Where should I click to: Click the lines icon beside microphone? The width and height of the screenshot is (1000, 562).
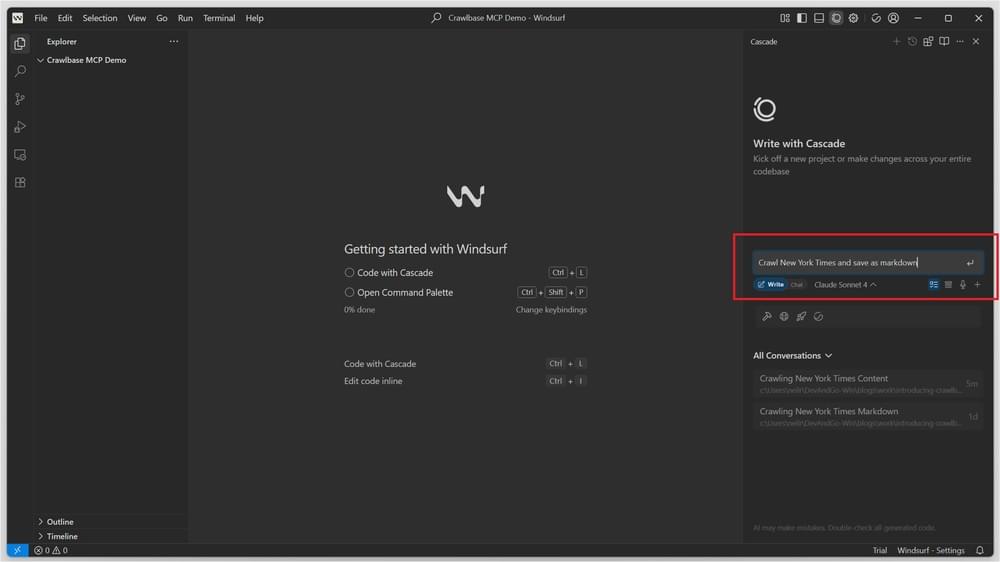coord(948,285)
